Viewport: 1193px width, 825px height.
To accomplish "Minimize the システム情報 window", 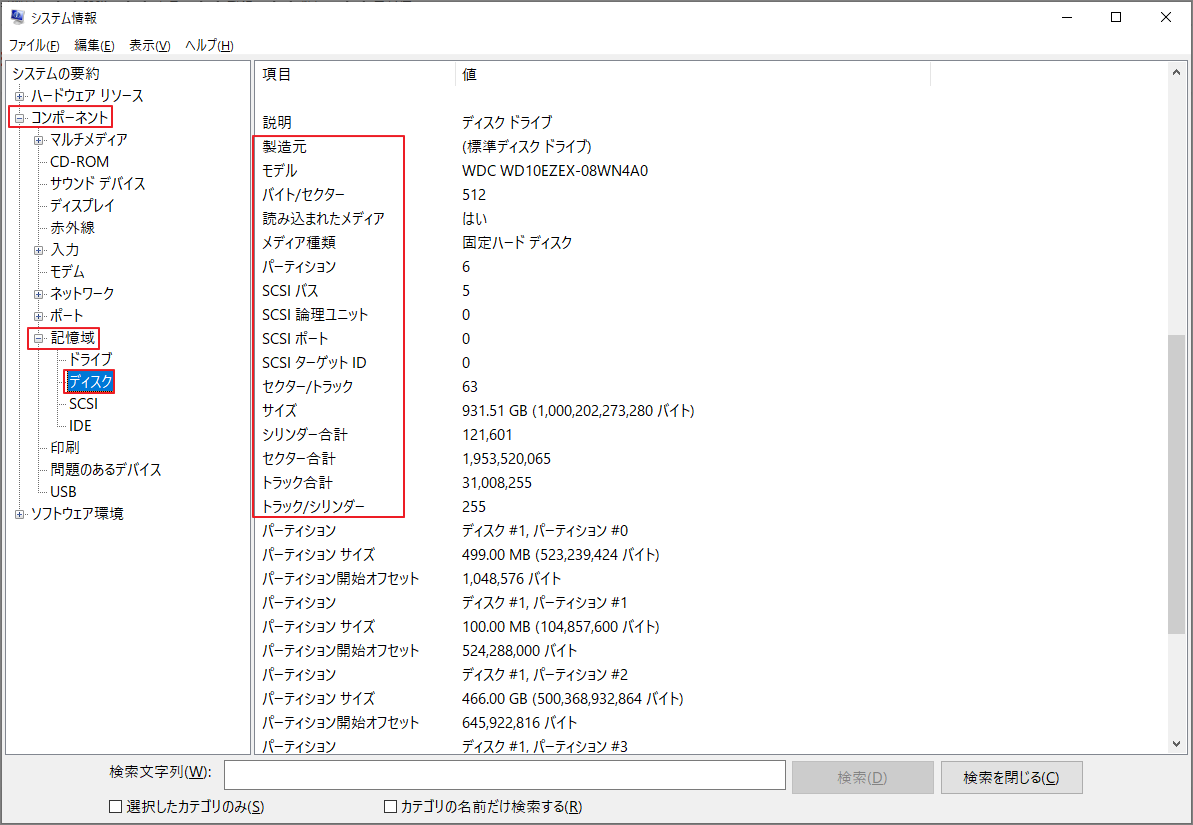I will pyautogui.click(x=1067, y=18).
